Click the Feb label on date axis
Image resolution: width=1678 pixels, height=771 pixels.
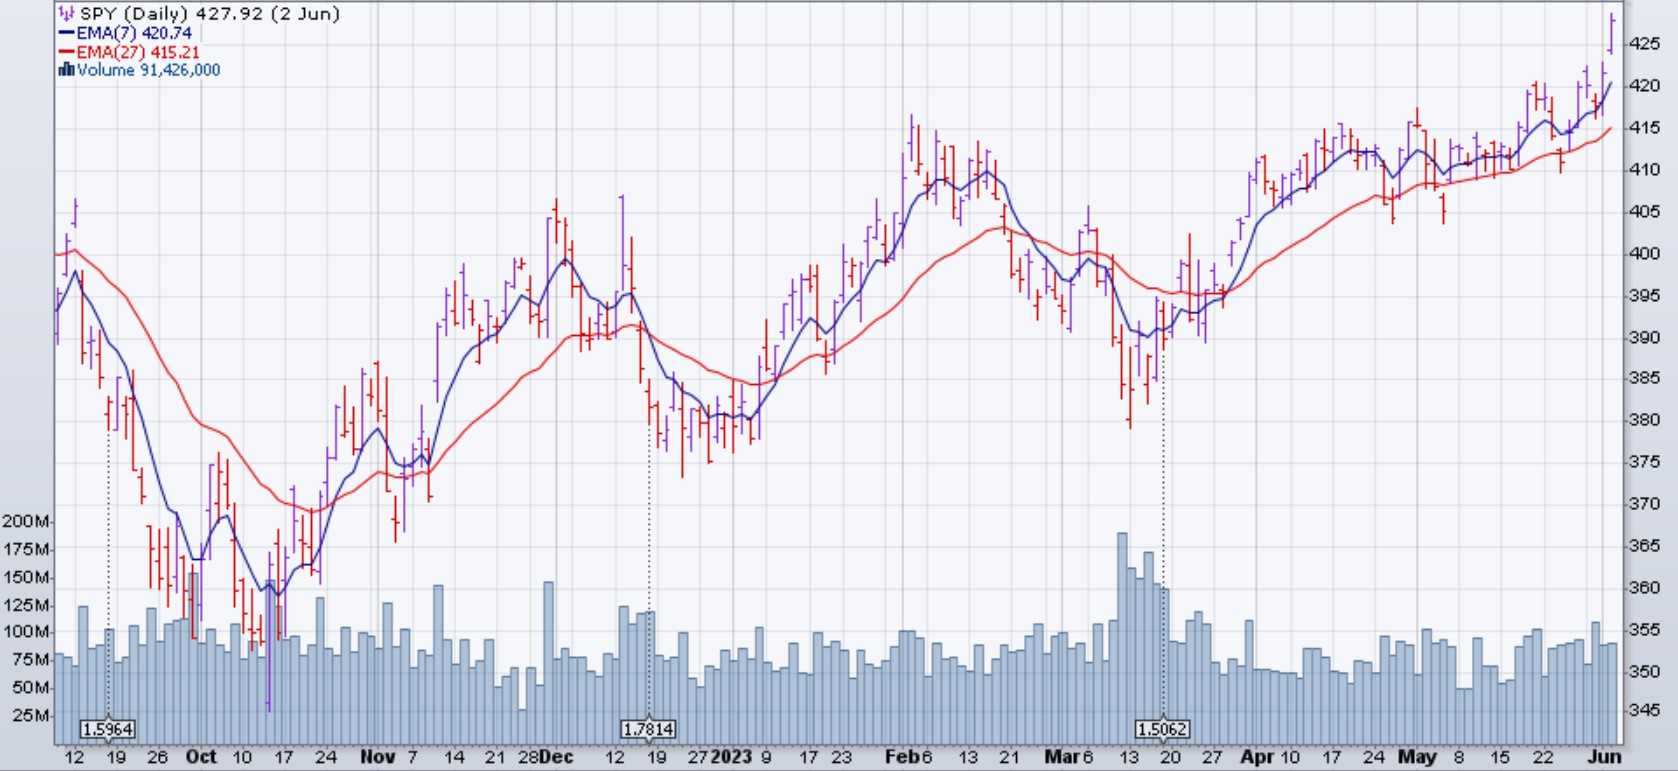tap(902, 757)
